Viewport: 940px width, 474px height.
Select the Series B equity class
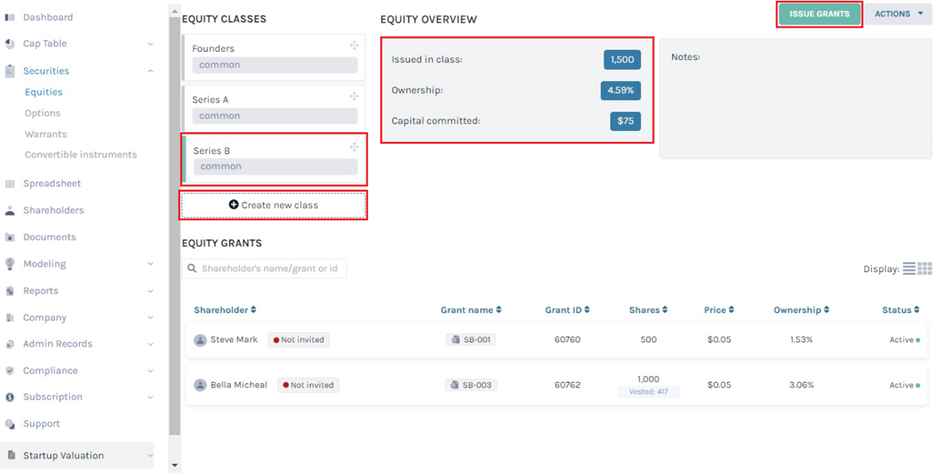273,159
